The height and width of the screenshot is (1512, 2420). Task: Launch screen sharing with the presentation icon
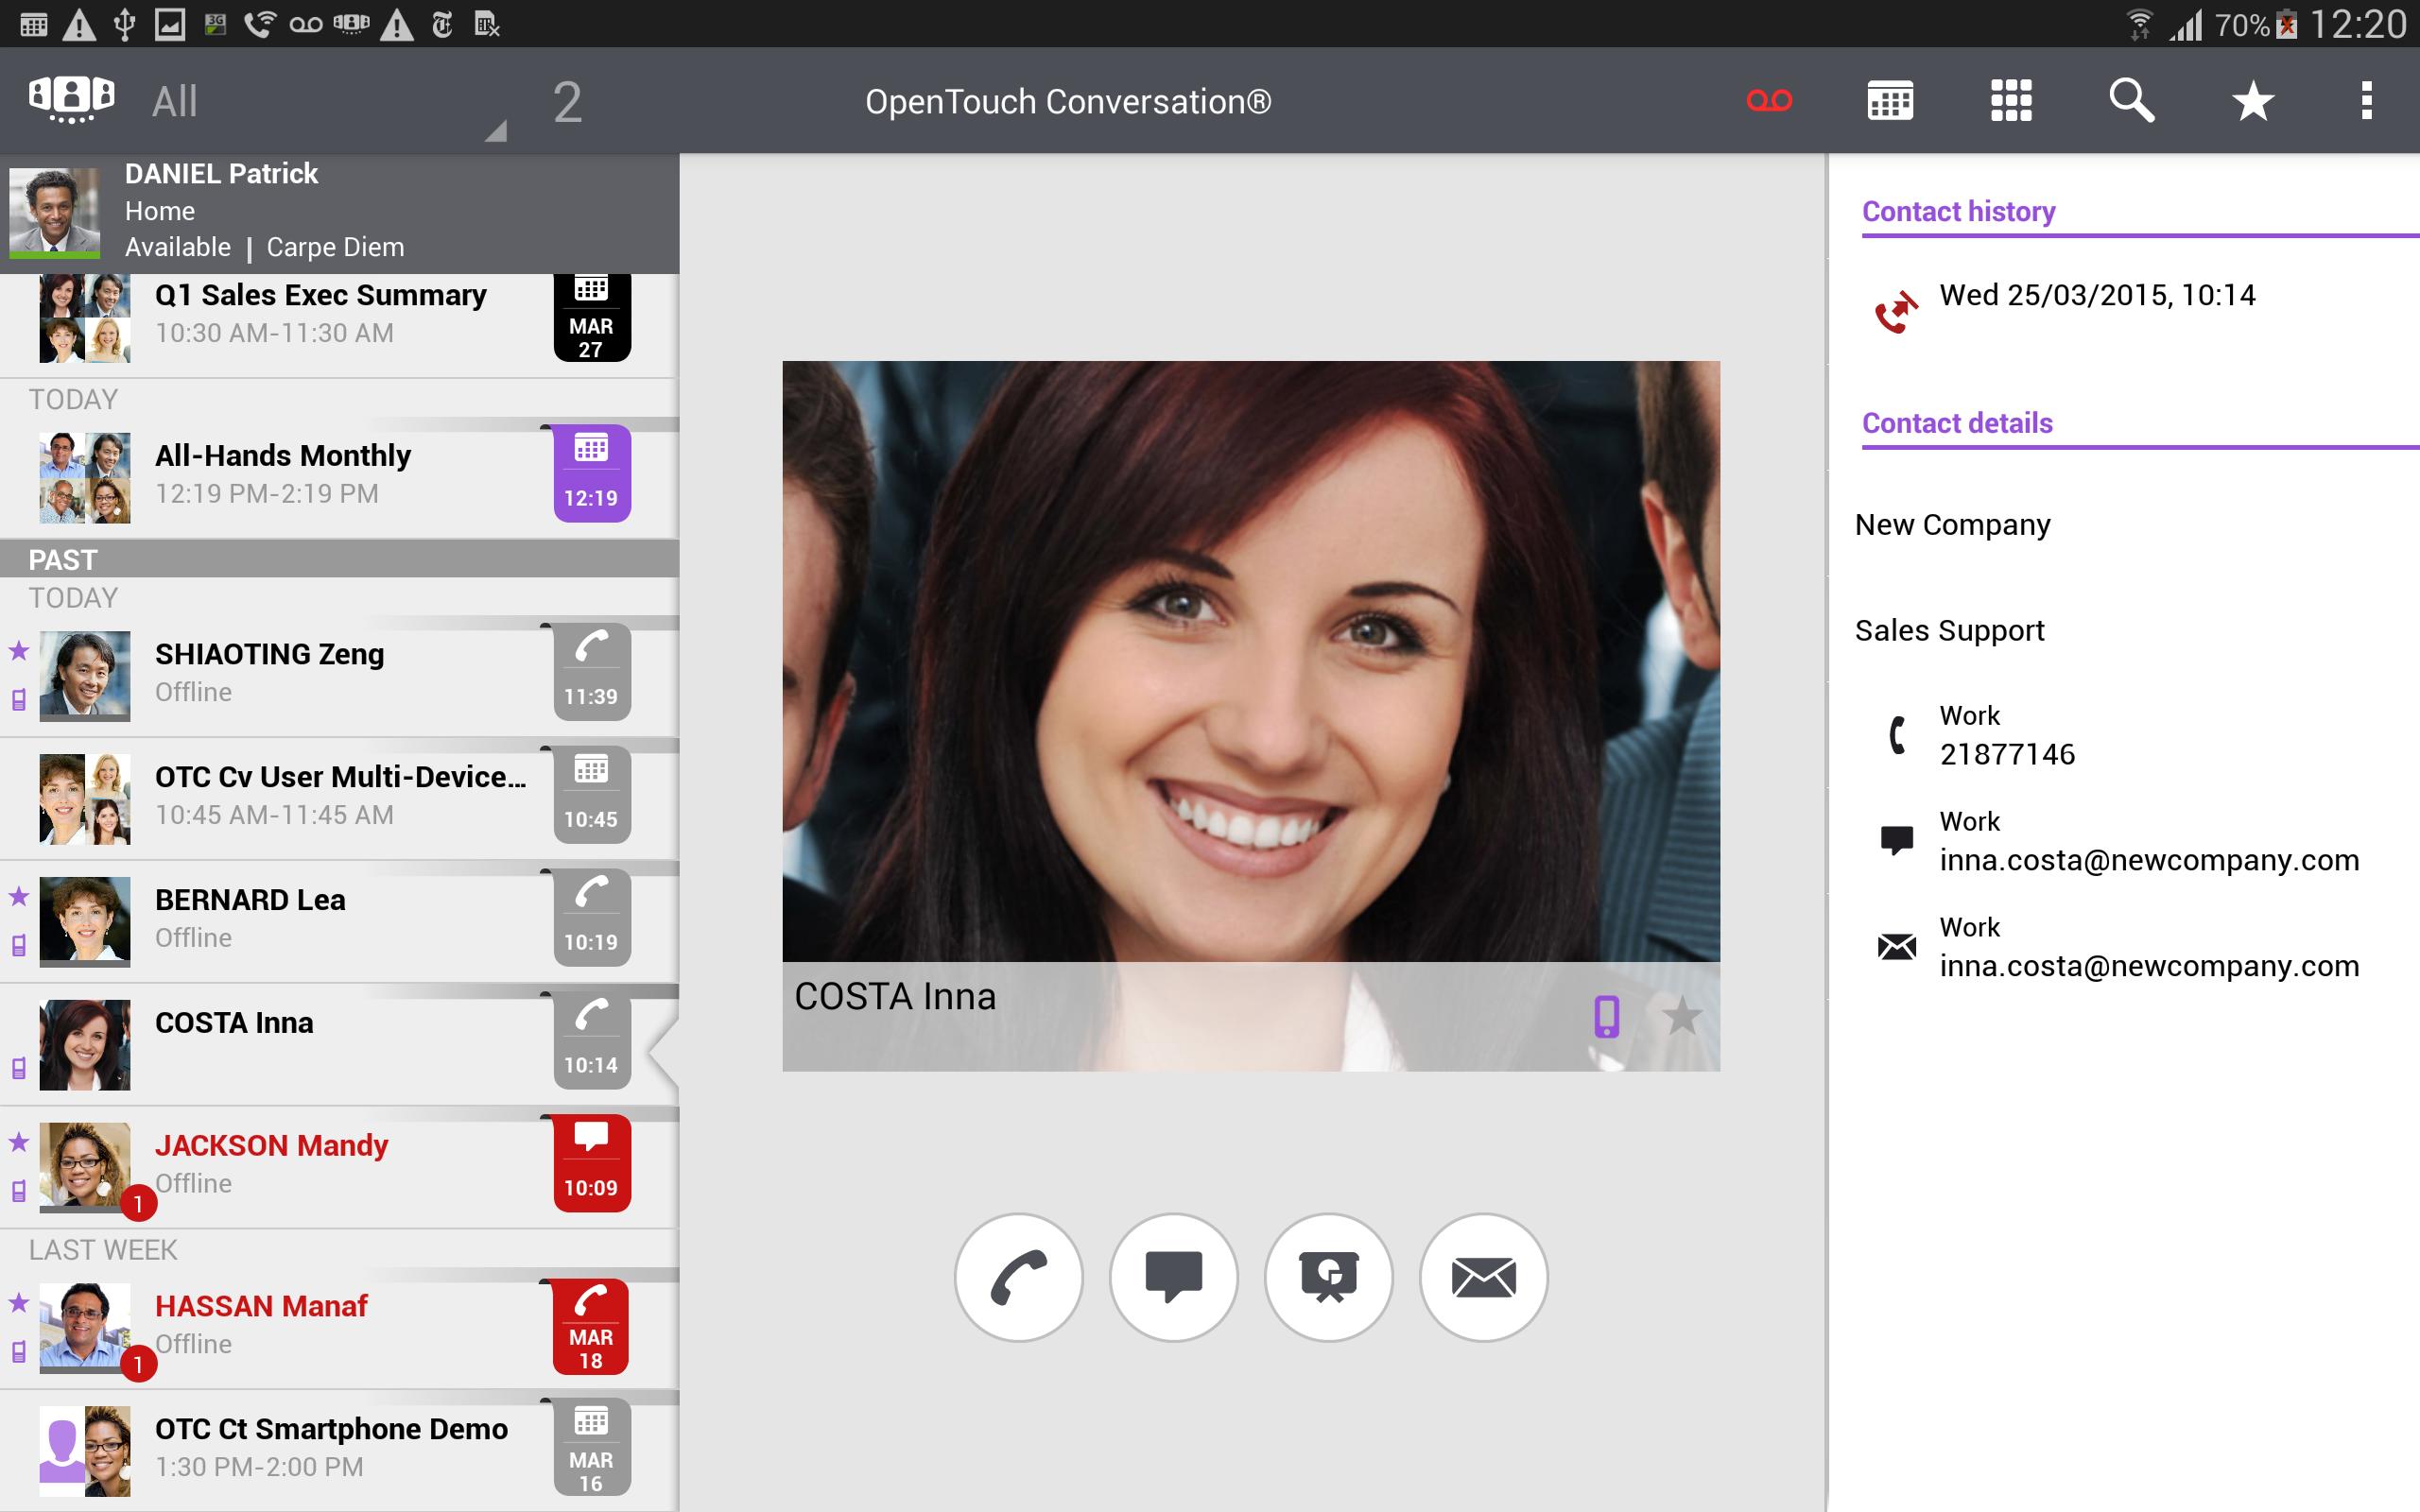(x=1329, y=1277)
